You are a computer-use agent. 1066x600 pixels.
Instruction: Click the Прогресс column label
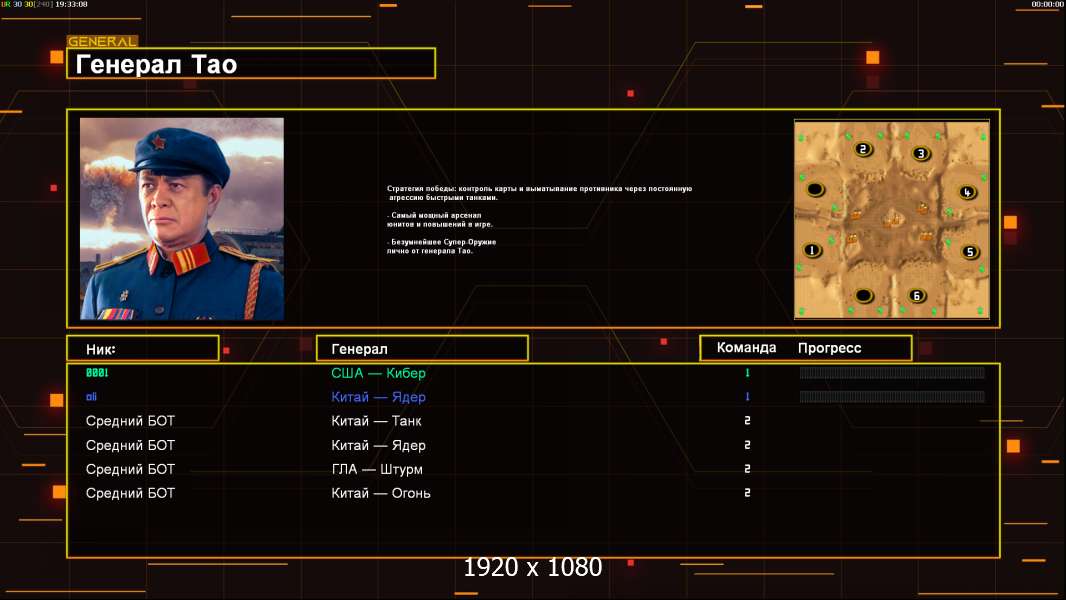coord(829,348)
